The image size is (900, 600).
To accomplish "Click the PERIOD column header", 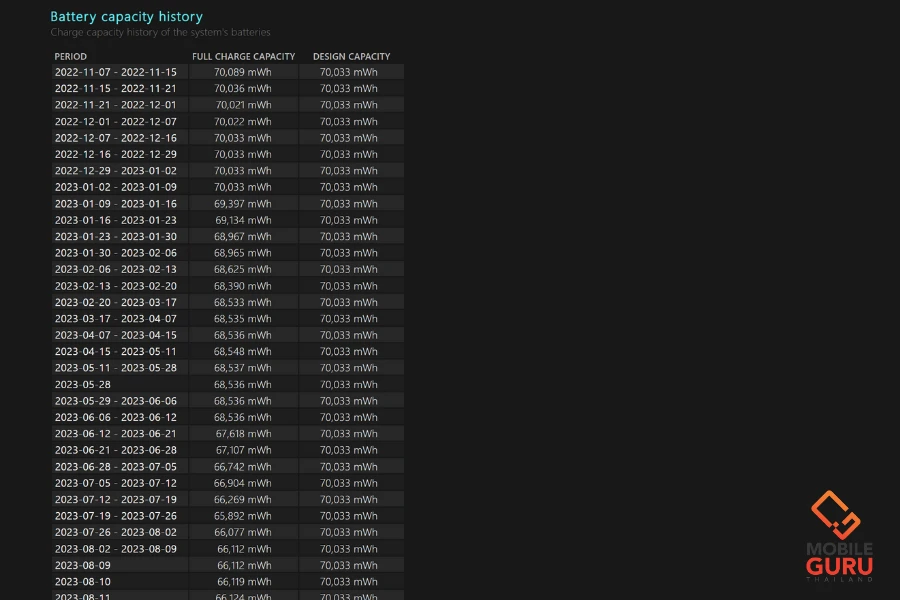I will click(x=70, y=56).
